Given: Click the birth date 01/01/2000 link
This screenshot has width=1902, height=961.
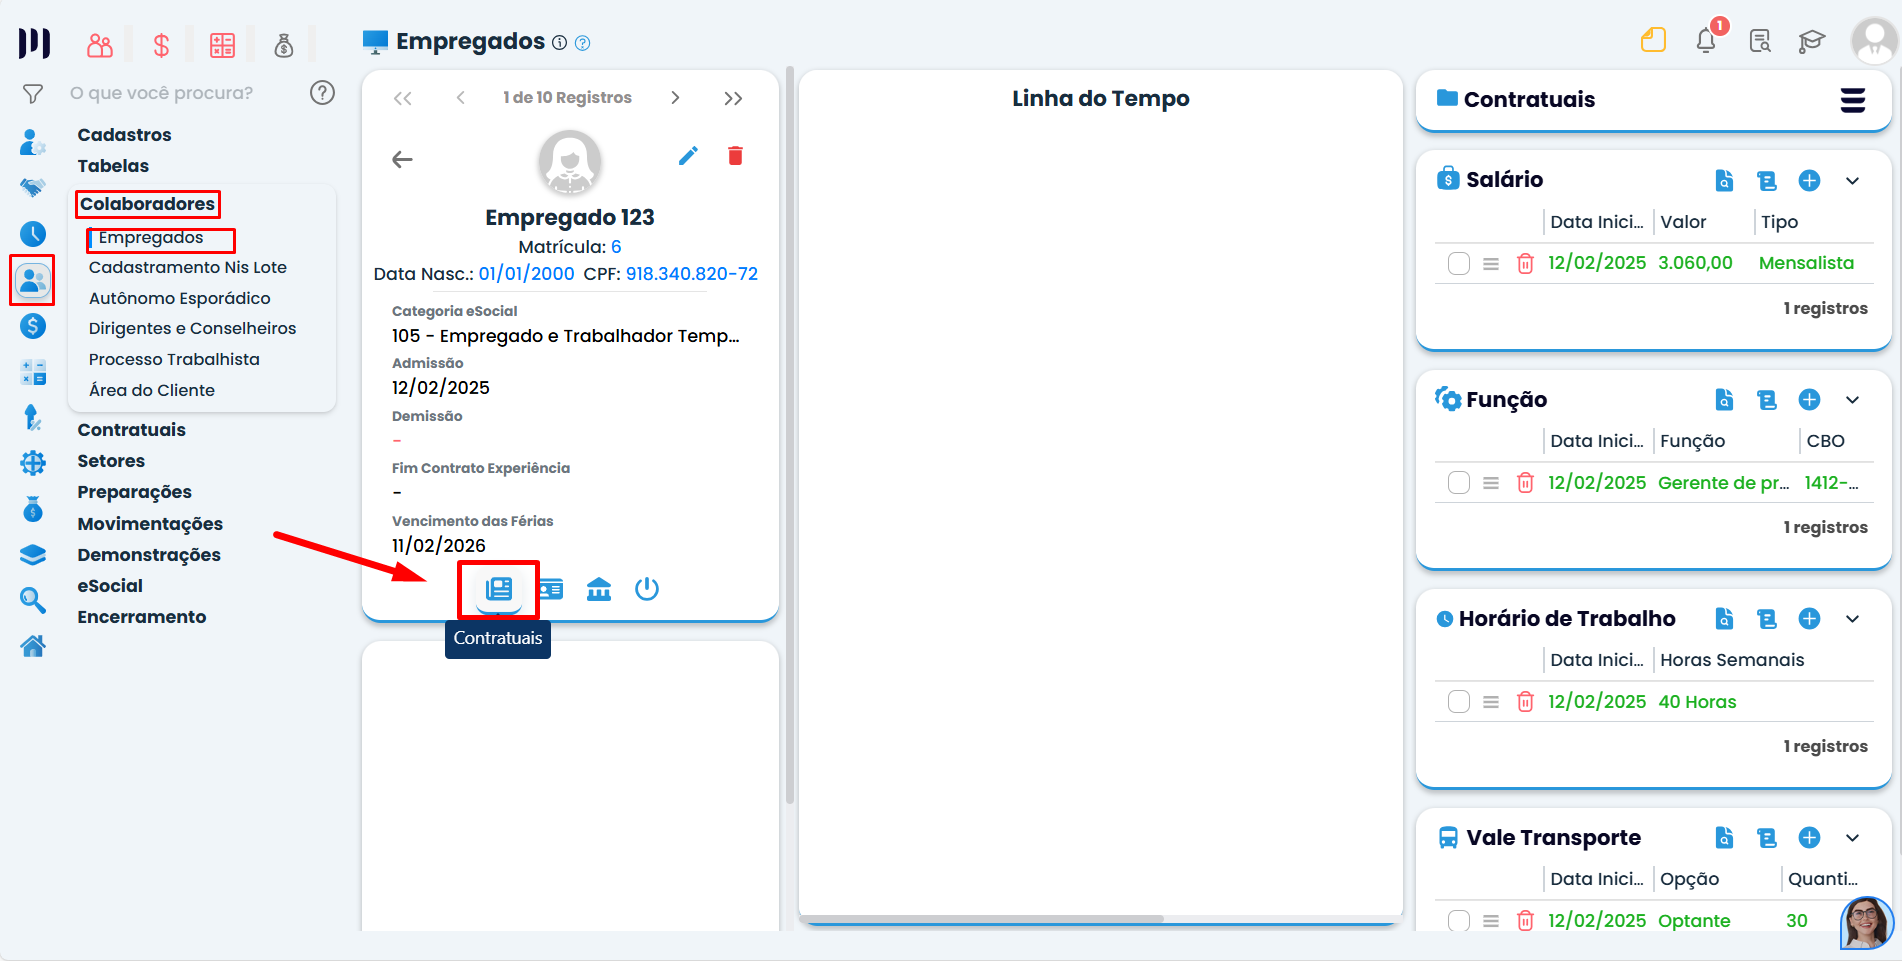Looking at the screenshot, I should click(x=527, y=274).
